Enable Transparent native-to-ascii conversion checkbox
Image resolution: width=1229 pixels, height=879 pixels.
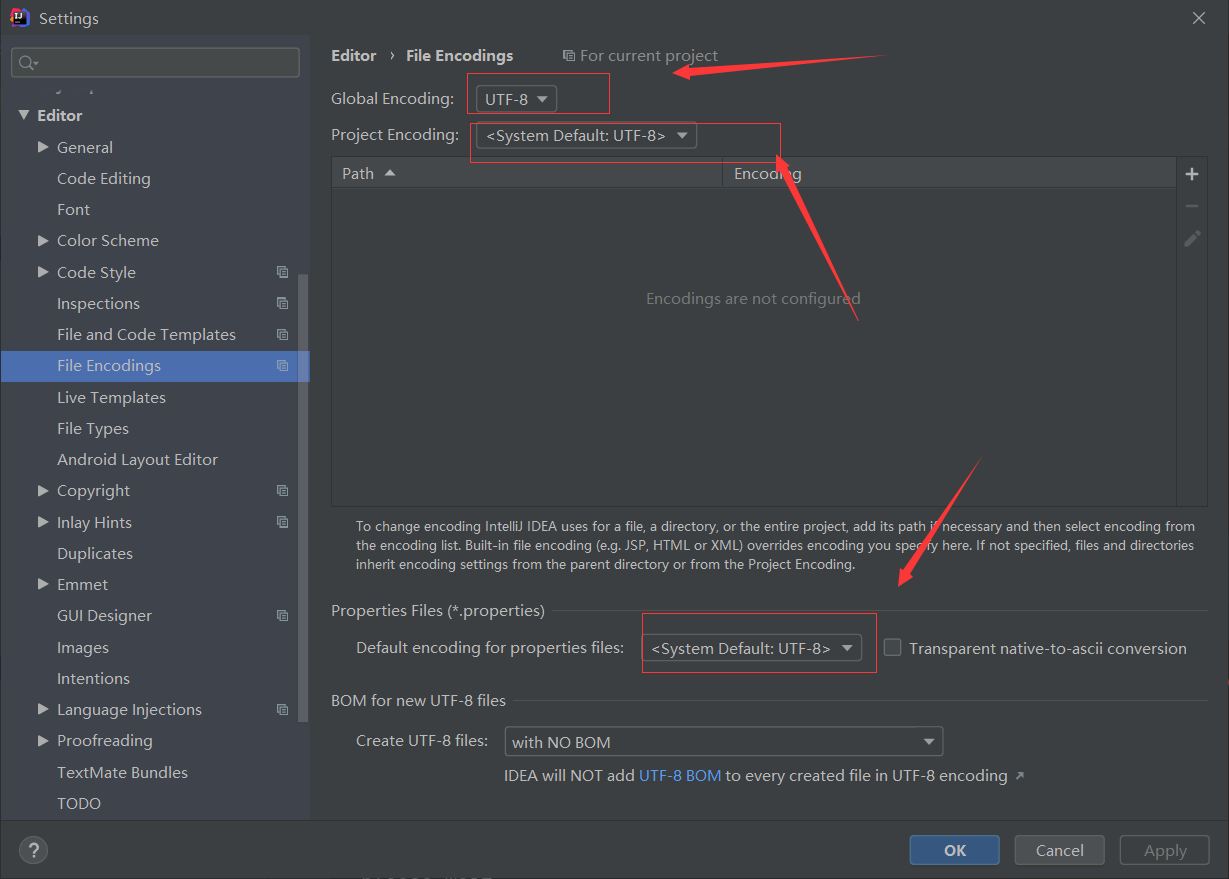pyautogui.click(x=892, y=648)
